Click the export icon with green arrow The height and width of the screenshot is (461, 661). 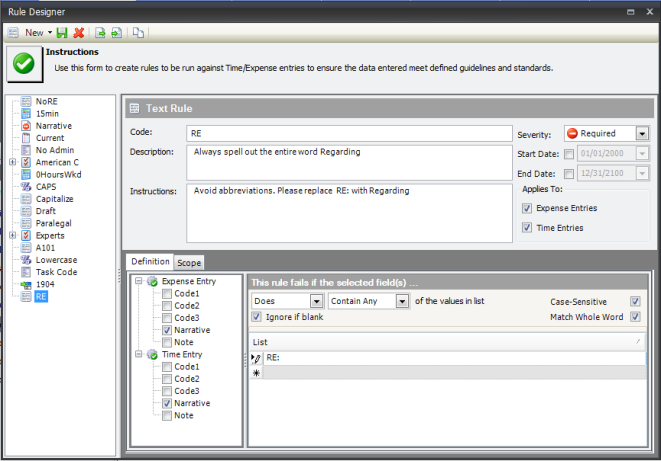pos(100,33)
